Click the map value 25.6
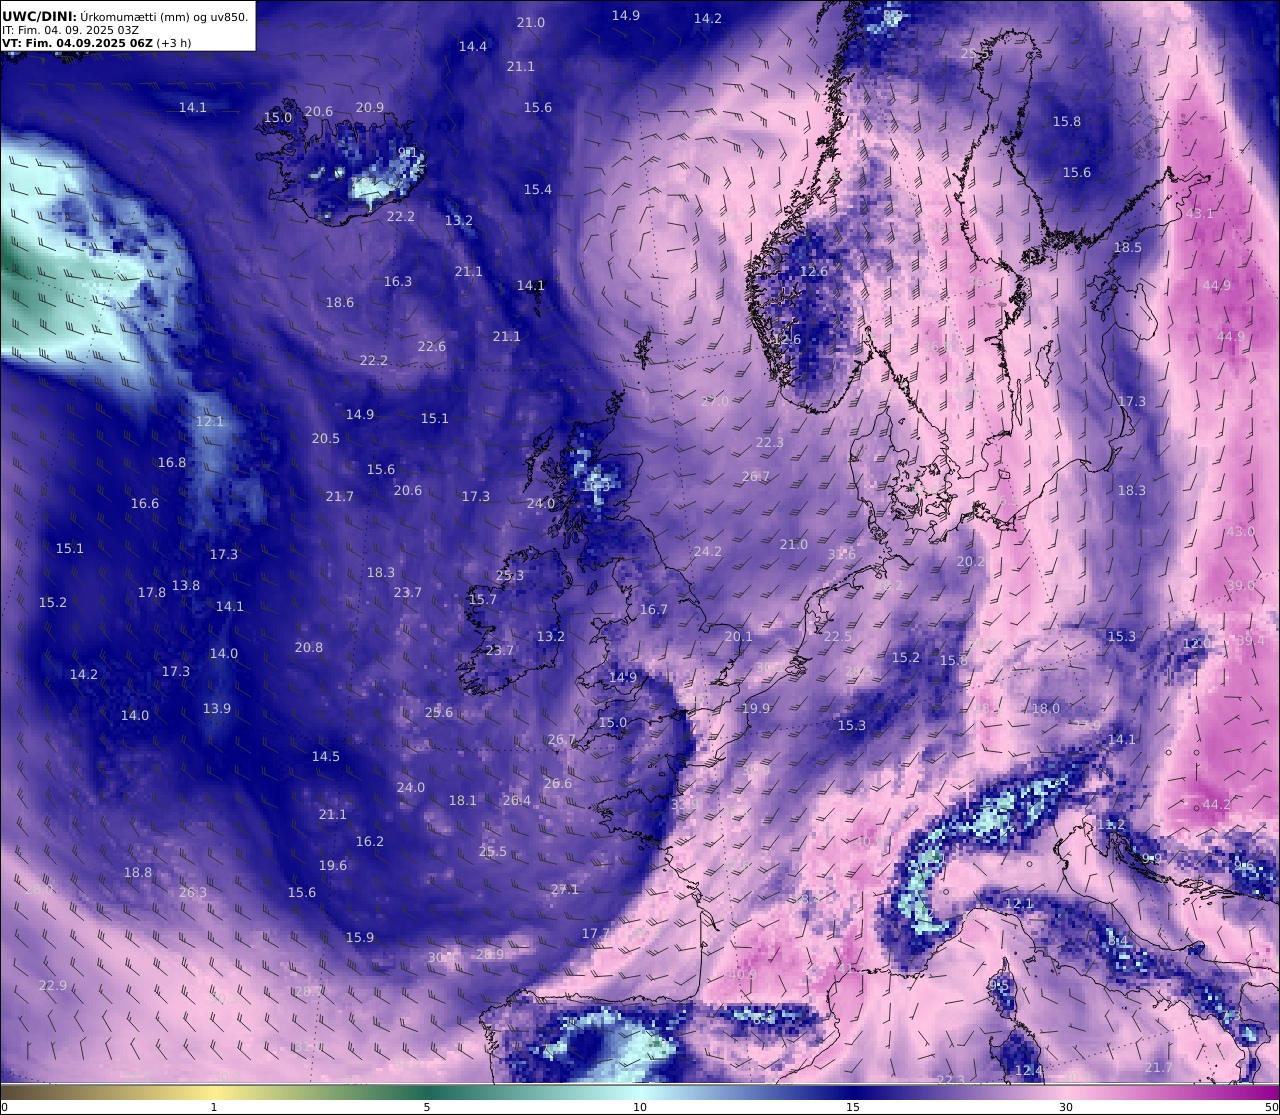Image resolution: width=1280 pixels, height=1115 pixels. point(439,713)
